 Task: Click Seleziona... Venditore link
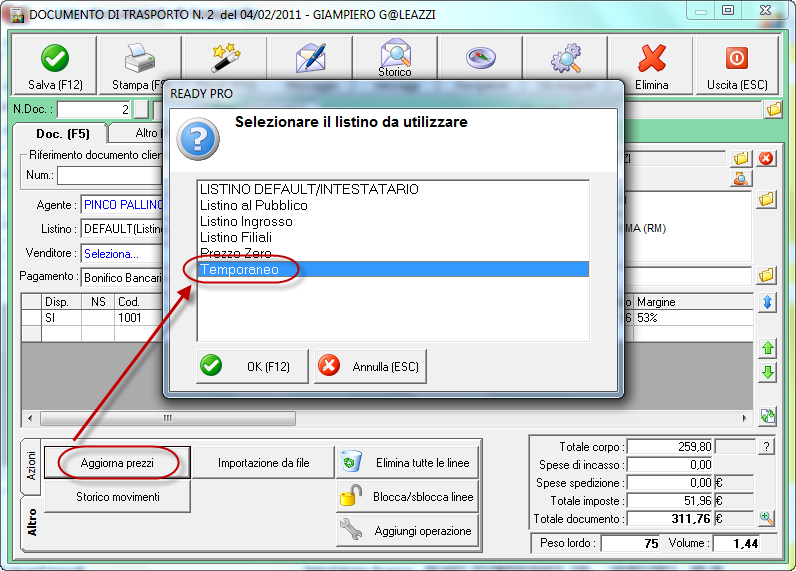pos(111,253)
